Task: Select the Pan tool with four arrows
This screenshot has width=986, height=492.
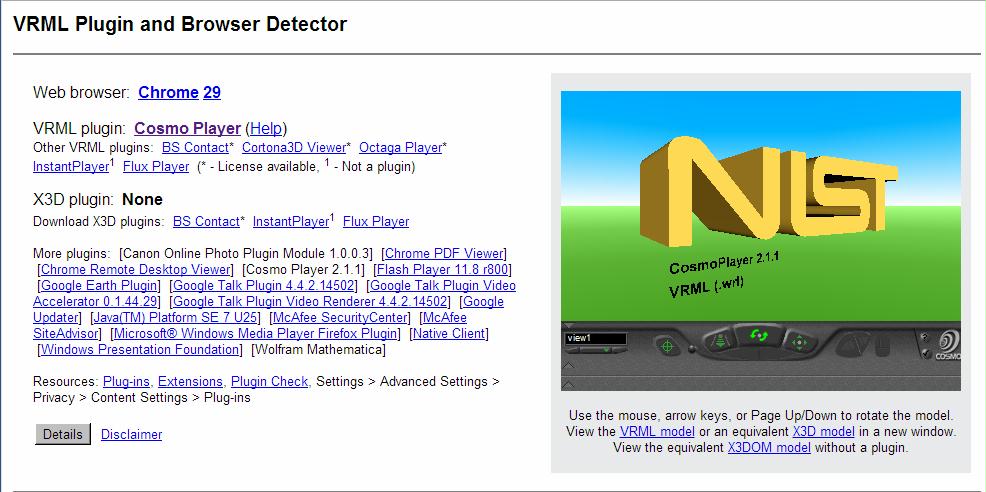Action: [x=799, y=342]
